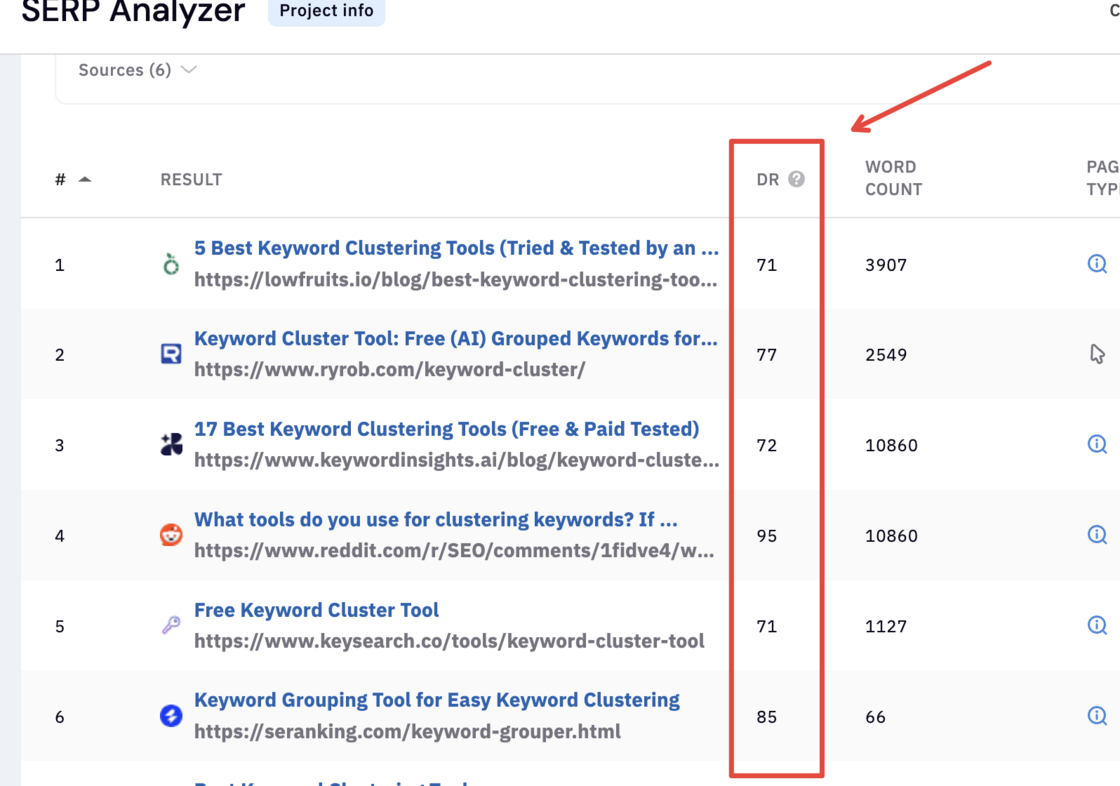Image resolution: width=1120 pixels, height=786 pixels.
Task: Click the ryrob.com keyword-cluster URL
Action: click(x=390, y=369)
